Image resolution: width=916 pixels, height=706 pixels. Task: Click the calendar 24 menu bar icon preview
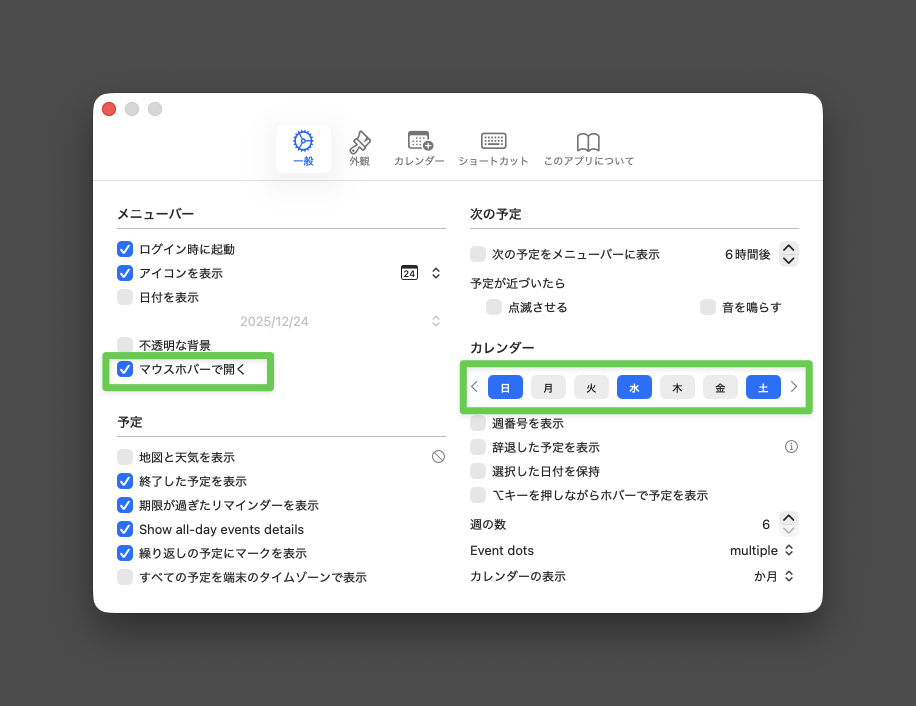409,273
